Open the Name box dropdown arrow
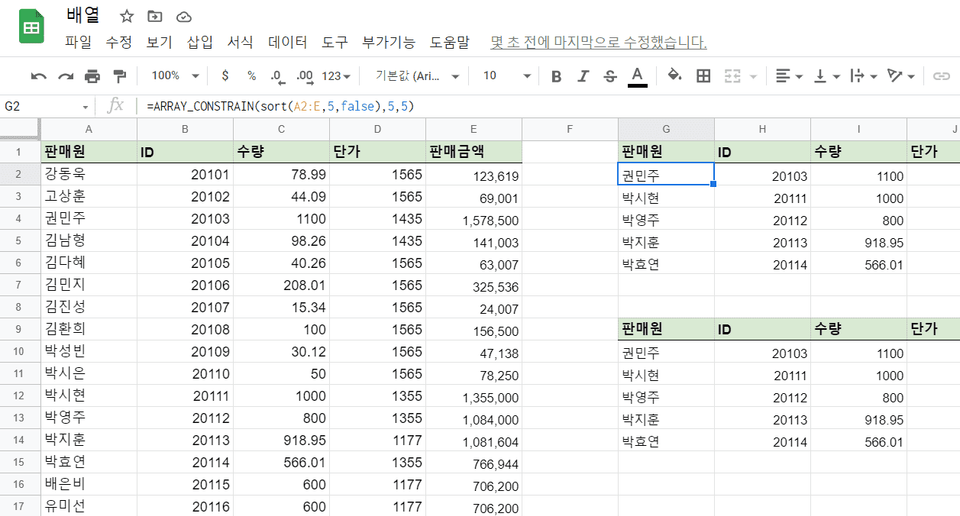The image size is (960, 516). 86,107
